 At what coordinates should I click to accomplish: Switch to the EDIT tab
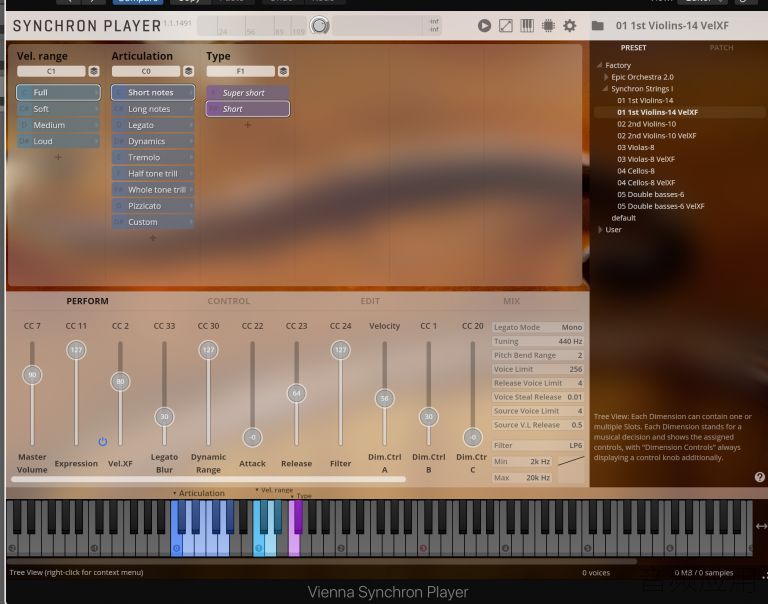(370, 301)
